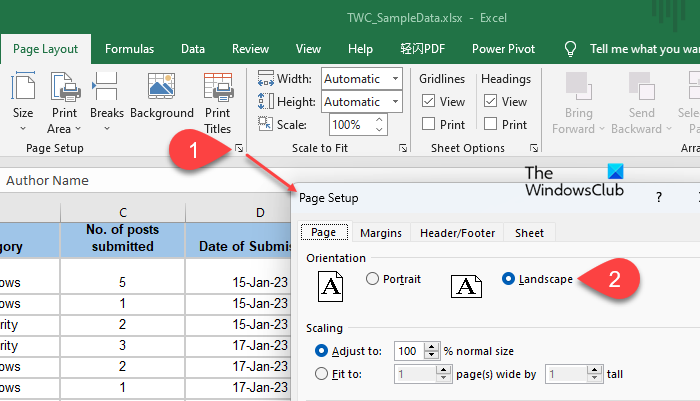Viewport: 700px width, 401px height.
Task: Open the Scale to Fit dialog launcher
Action: 403,148
